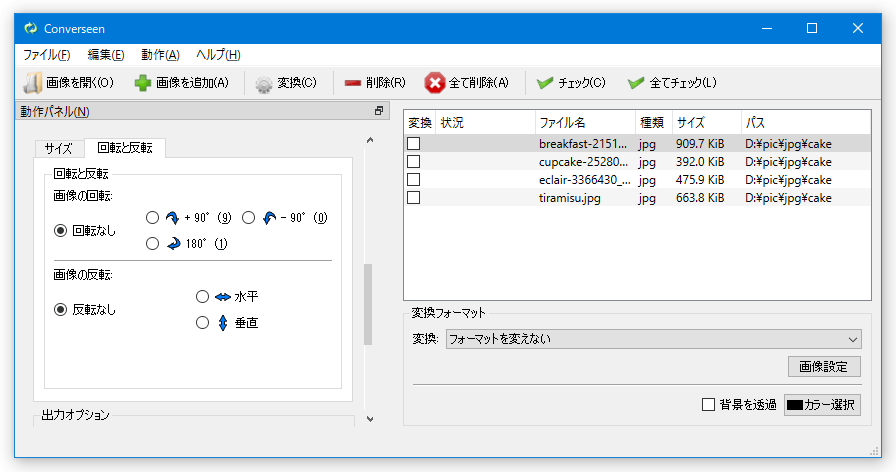Select the cupcake-25280... file name

583,162
